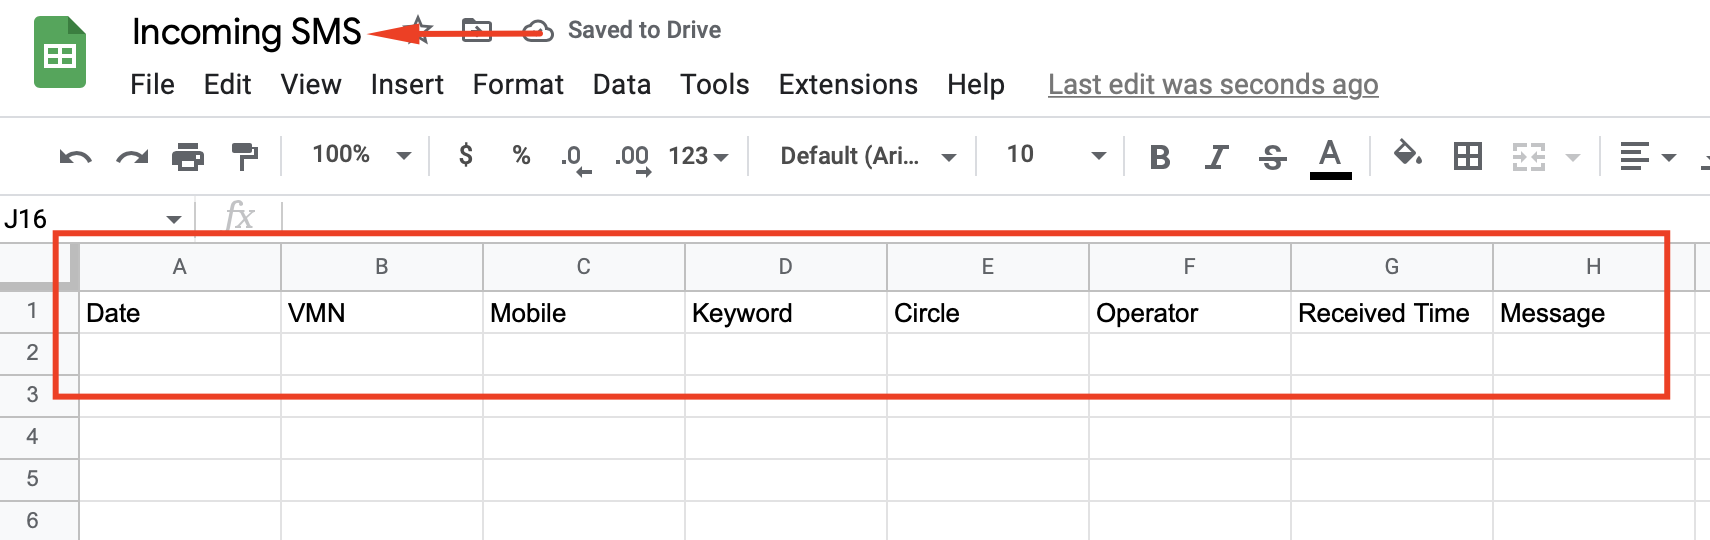The width and height of the screenshot is (1710, 540).
Task: Expand the Default (Ari... font dropdown
Action: (x=868, y=156)
